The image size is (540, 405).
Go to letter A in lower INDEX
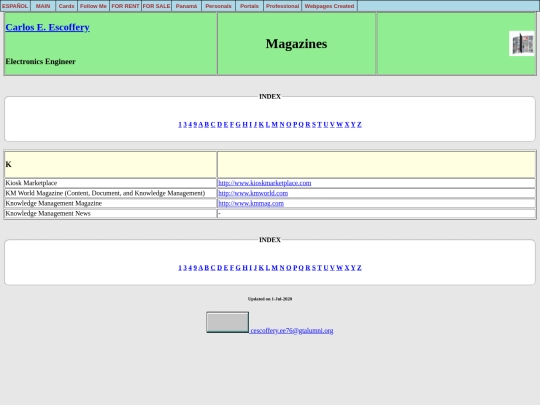point(201,268)
